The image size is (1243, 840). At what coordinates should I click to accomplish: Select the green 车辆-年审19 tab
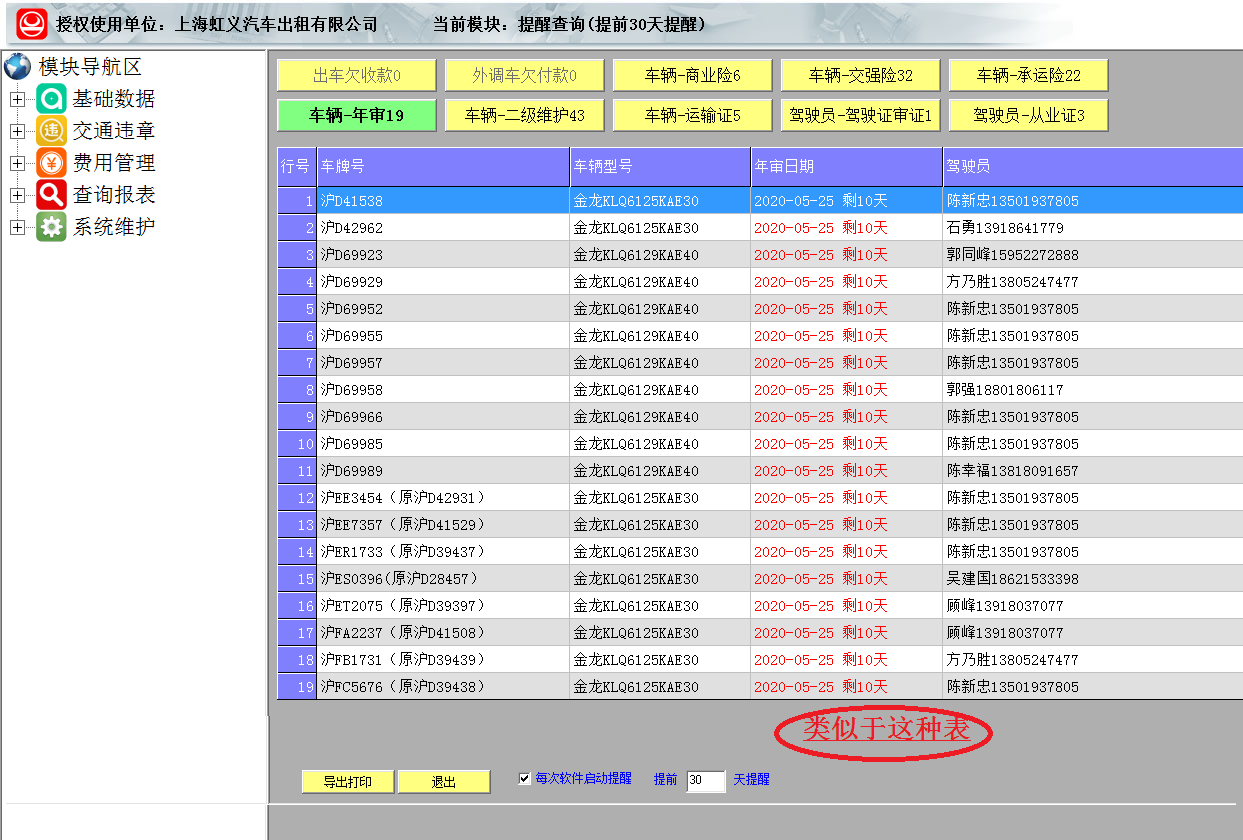point(357,115)
